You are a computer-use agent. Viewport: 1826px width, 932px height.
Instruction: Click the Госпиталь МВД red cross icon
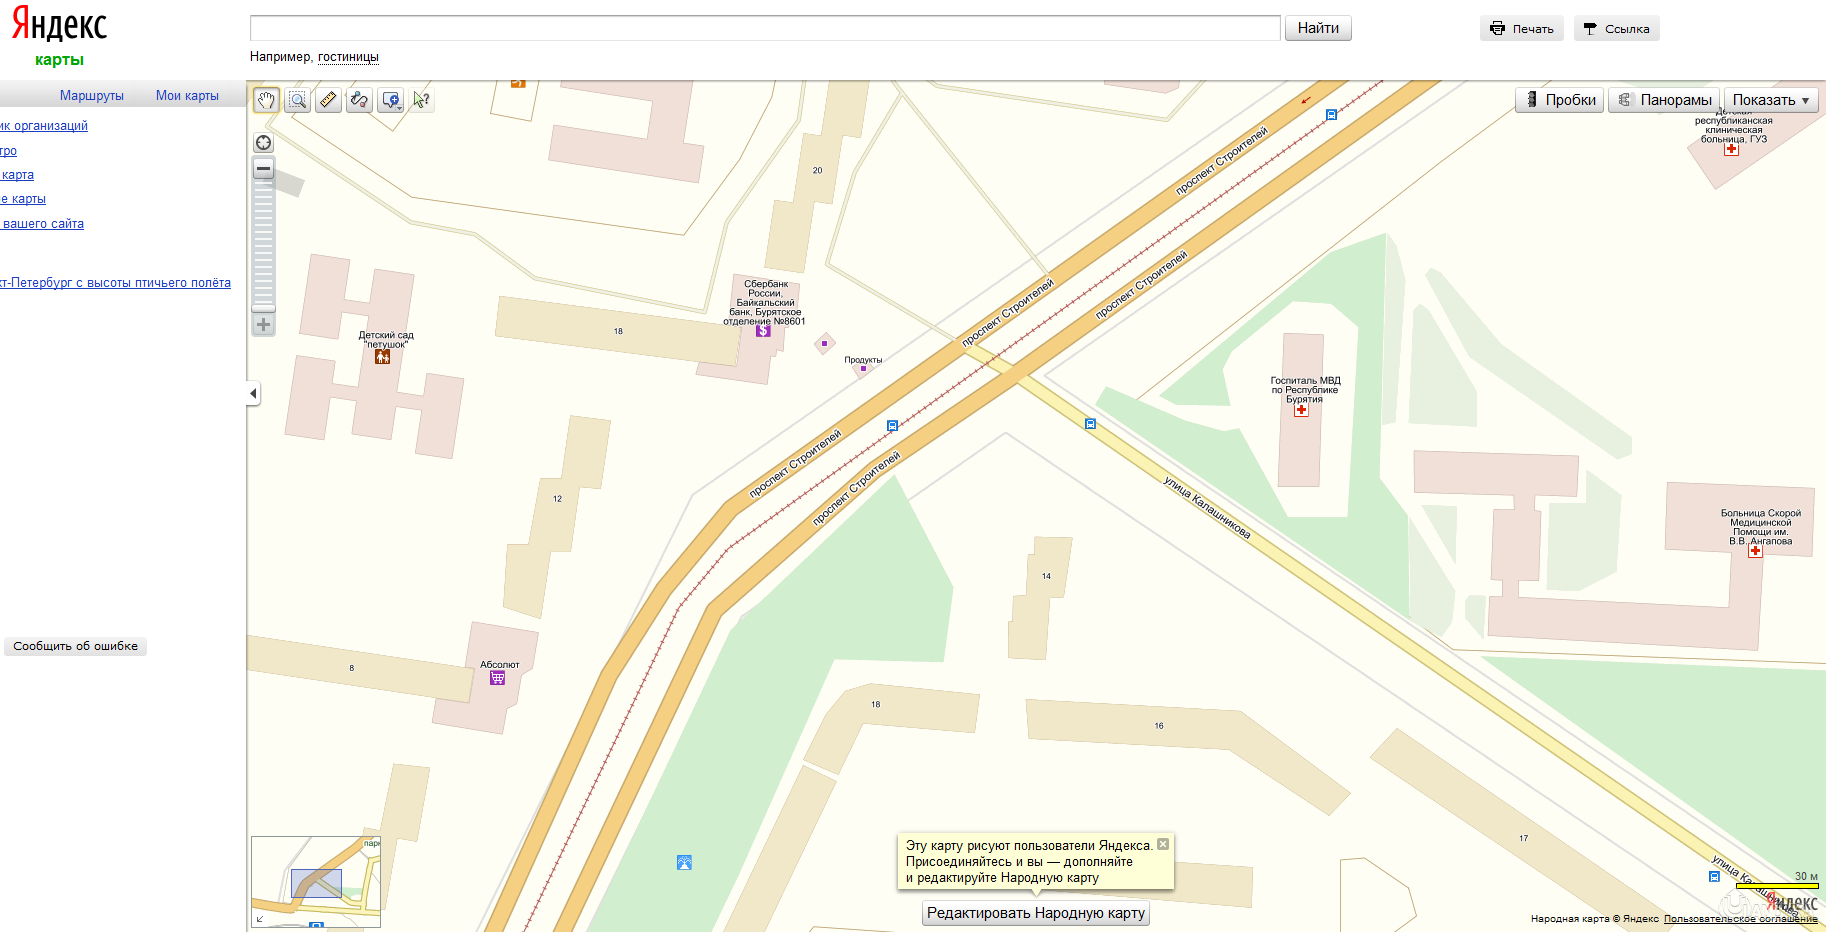coord(1301,409)
